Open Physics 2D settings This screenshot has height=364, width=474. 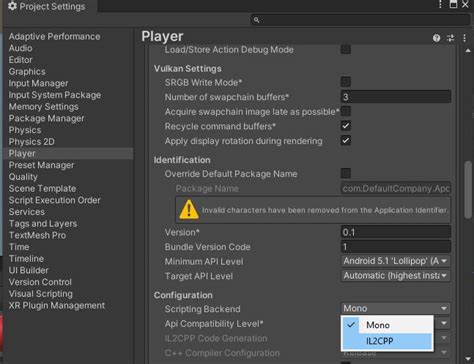(x=32, y=142)
